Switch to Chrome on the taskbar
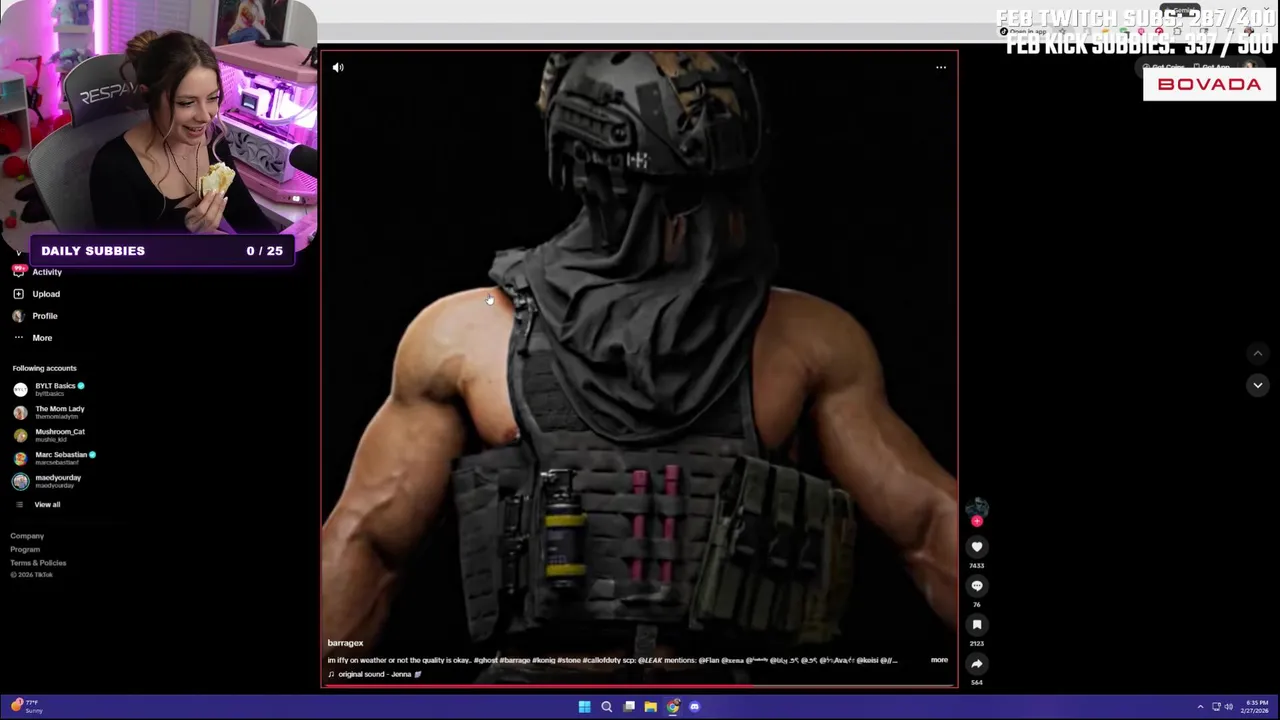Screen dimensions: 1280x720 pos(672,707)
